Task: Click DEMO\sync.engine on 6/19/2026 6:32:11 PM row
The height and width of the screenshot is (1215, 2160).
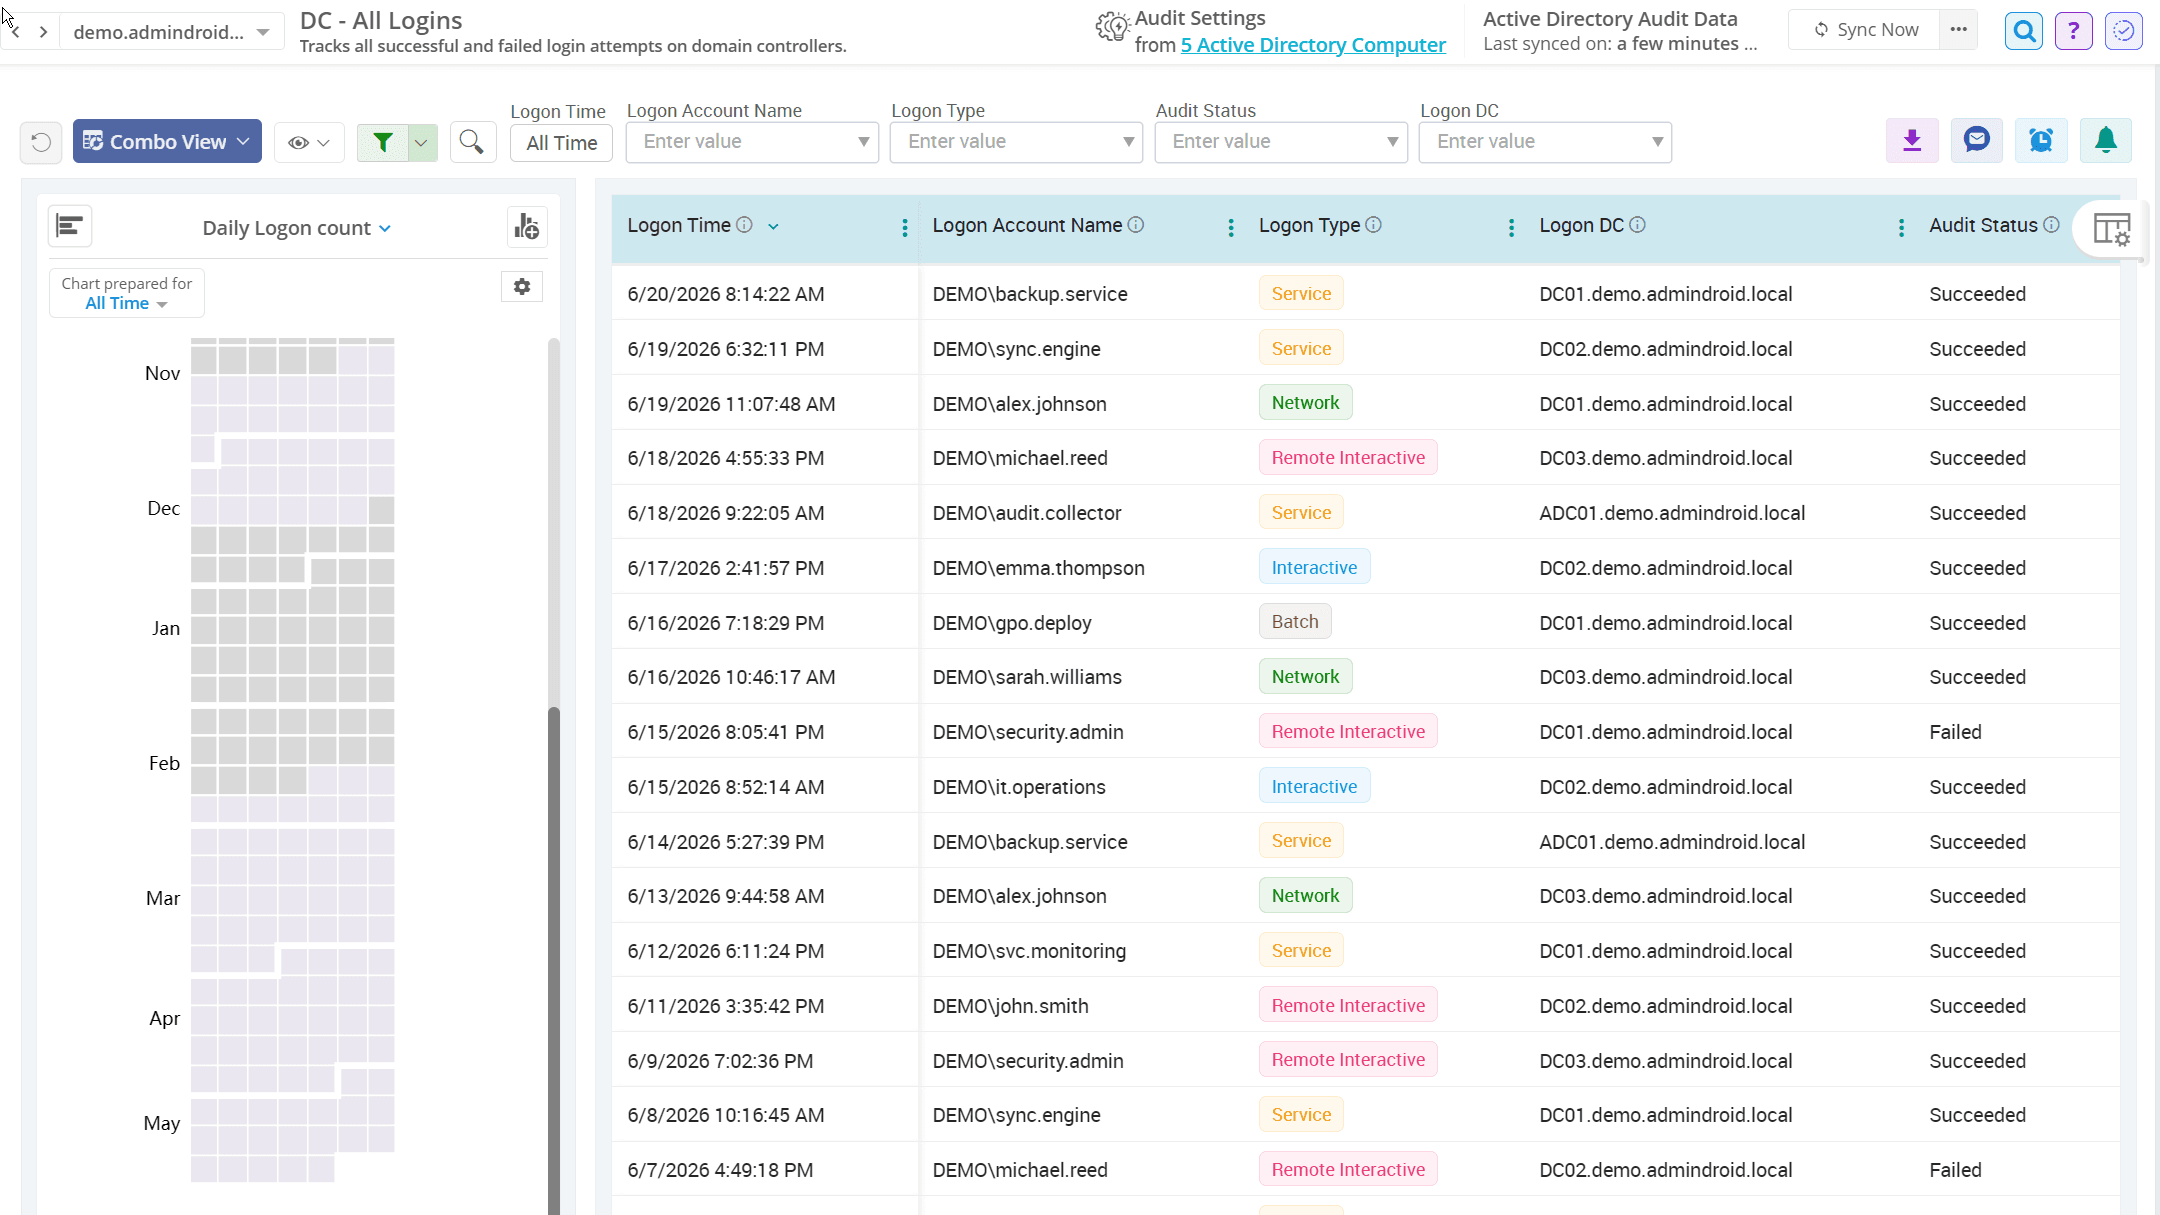Action: (1016, 349)
